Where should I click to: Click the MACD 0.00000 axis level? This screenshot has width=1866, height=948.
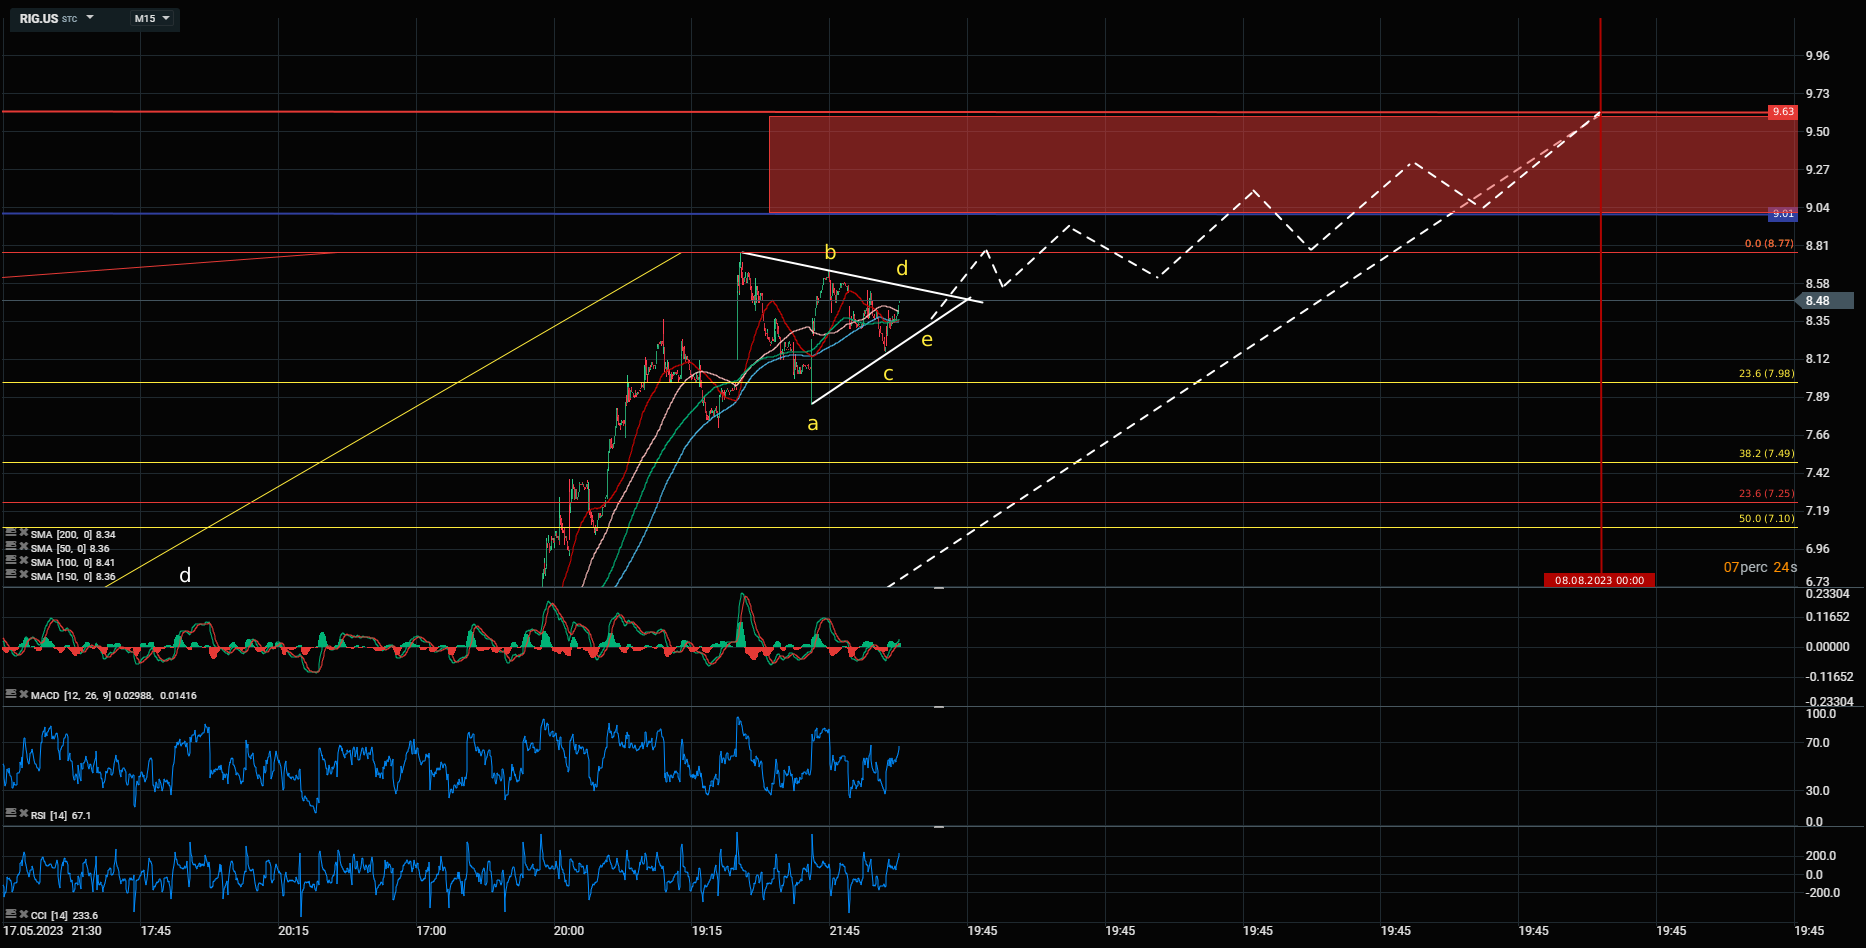pos(1827,647)
